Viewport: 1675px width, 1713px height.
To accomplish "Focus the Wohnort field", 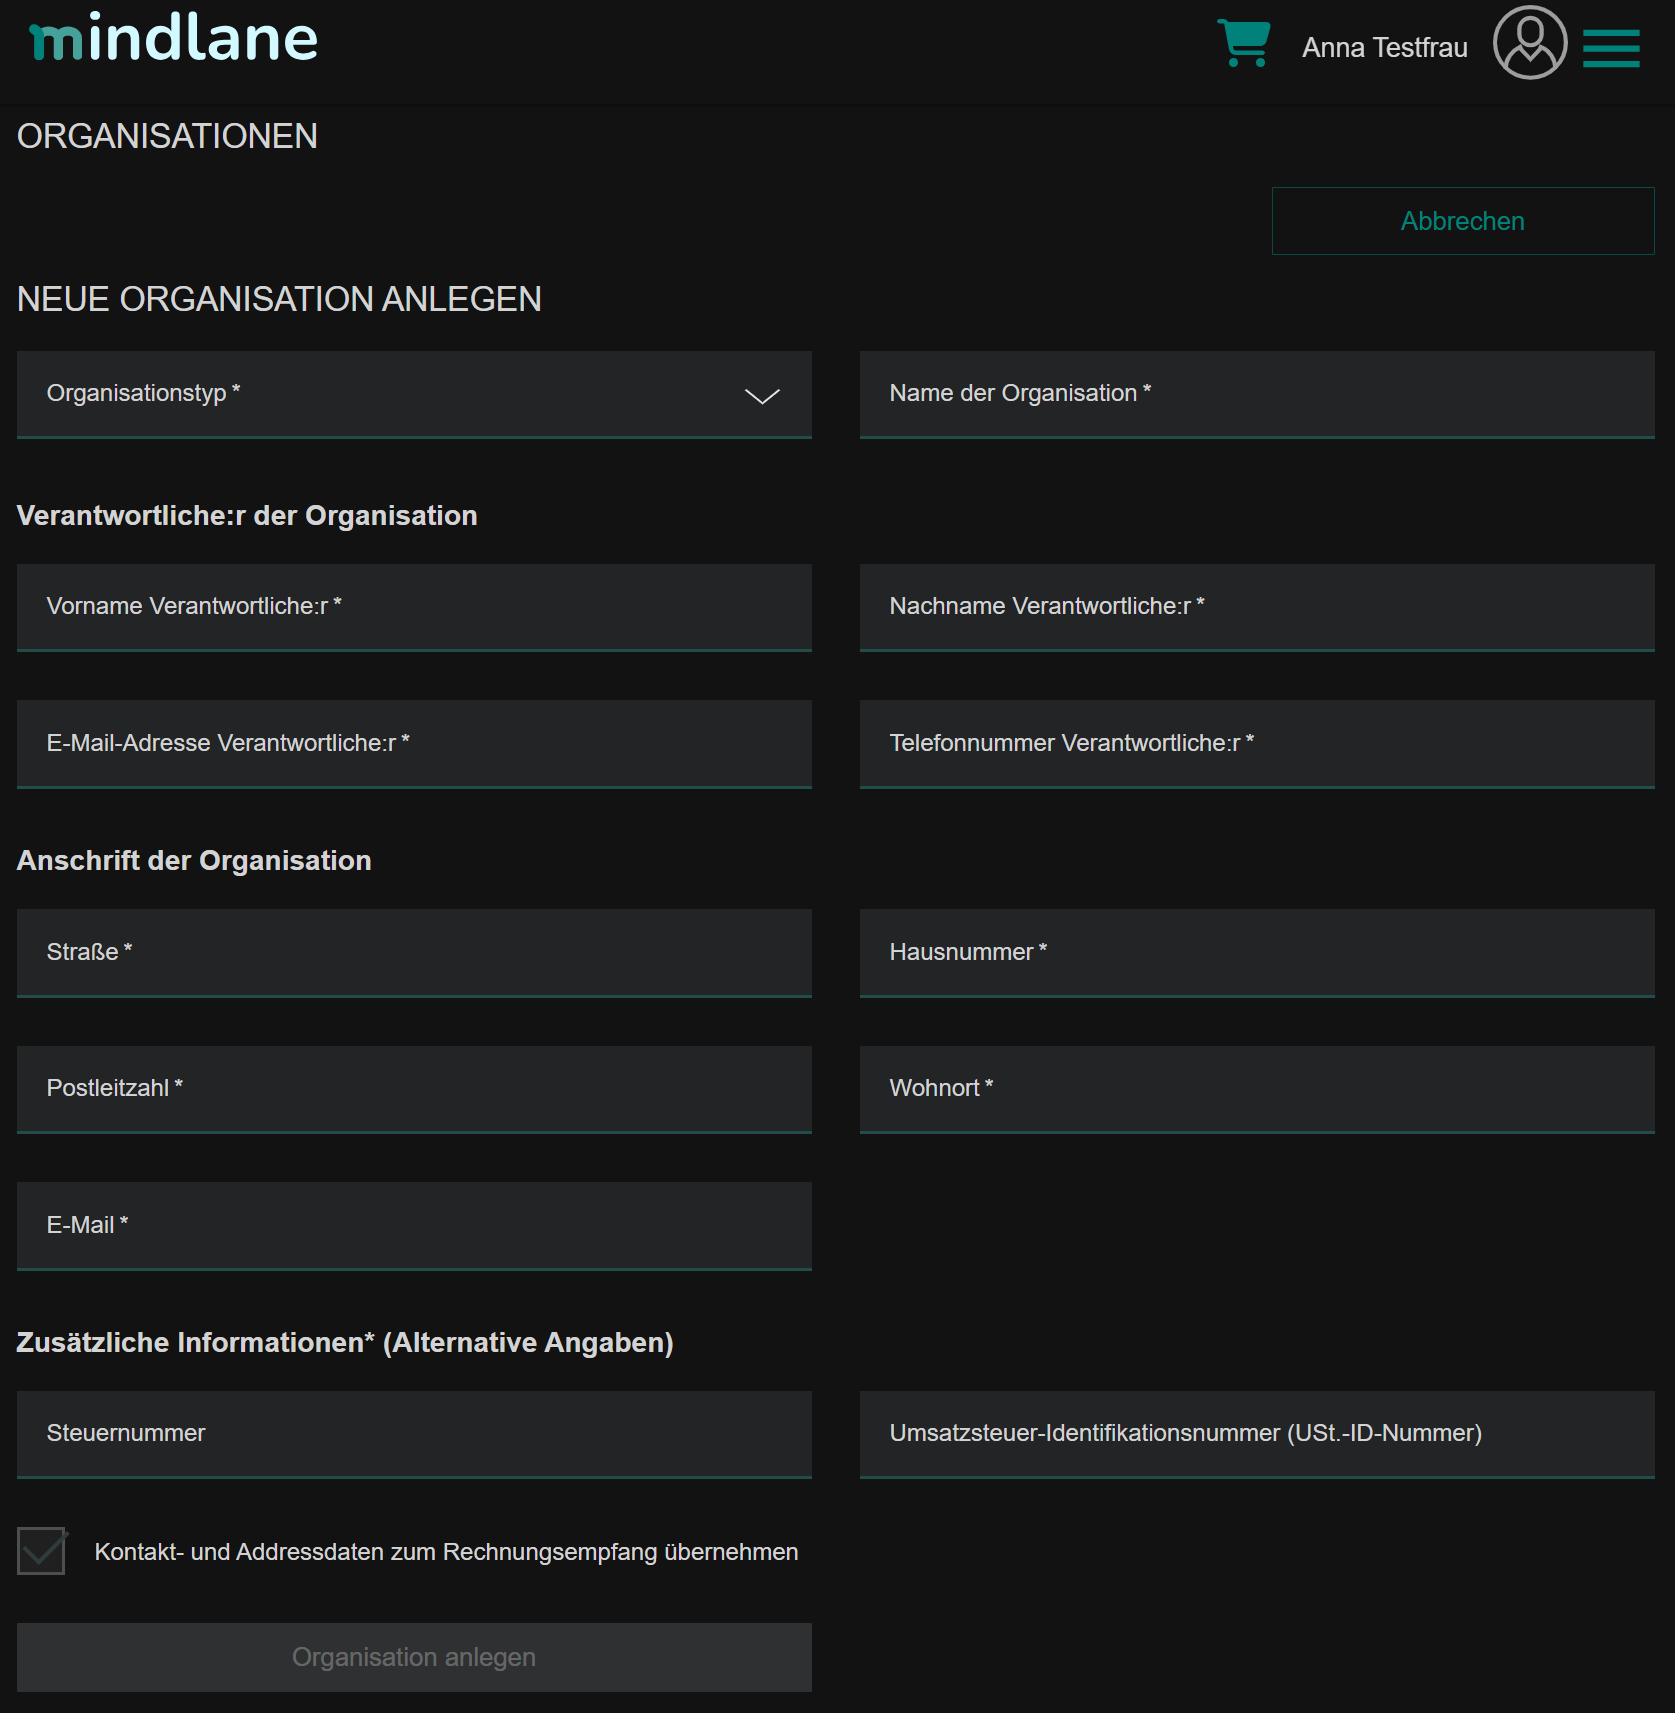I will pos(1256,1089).
